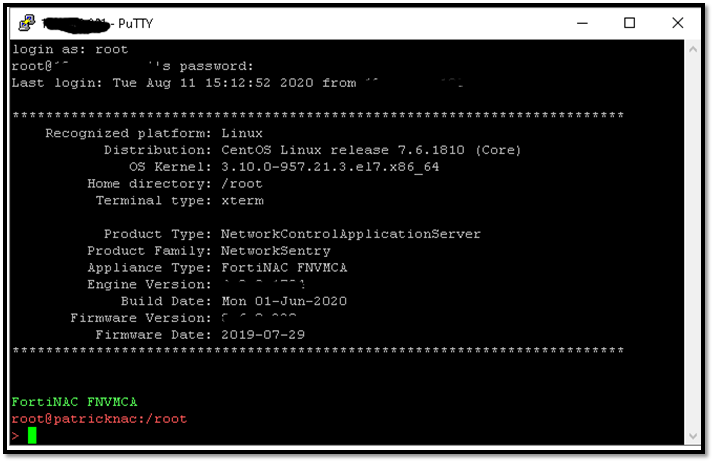Click the green terminal cursor block
The image size is (714, 463).
coord(32,435)
